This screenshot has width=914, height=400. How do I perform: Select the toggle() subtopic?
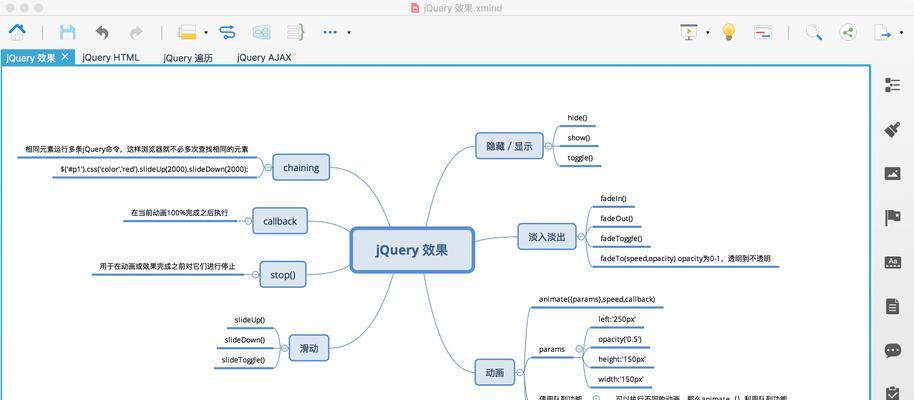[581, 158]
